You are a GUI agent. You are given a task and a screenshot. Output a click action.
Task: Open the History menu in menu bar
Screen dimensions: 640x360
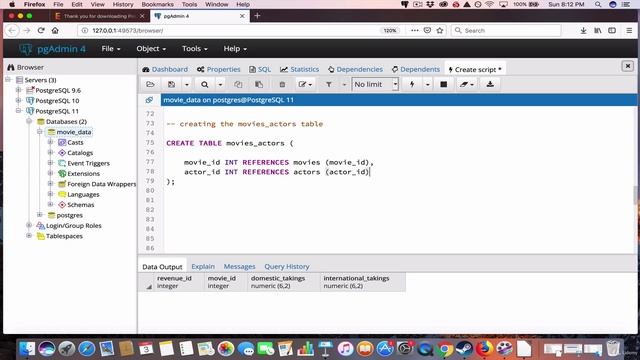coord(123,4)
